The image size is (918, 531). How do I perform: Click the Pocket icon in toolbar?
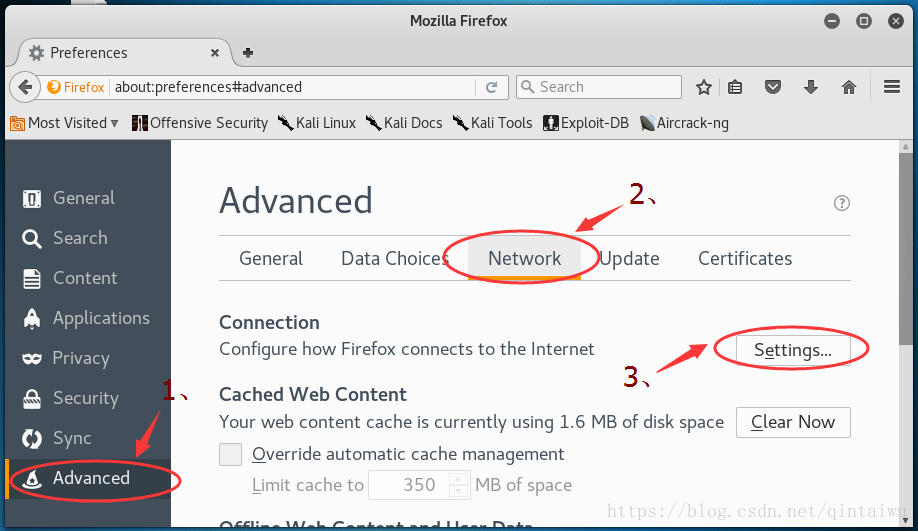(x=772, y=87)
